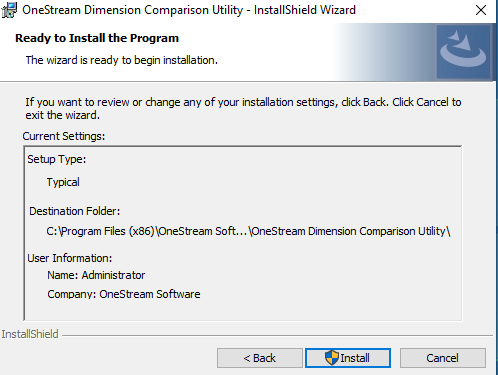Click the window title text
Image resolution: width=498 pixels, height=375 pixels.
click(x=189, y=10)
